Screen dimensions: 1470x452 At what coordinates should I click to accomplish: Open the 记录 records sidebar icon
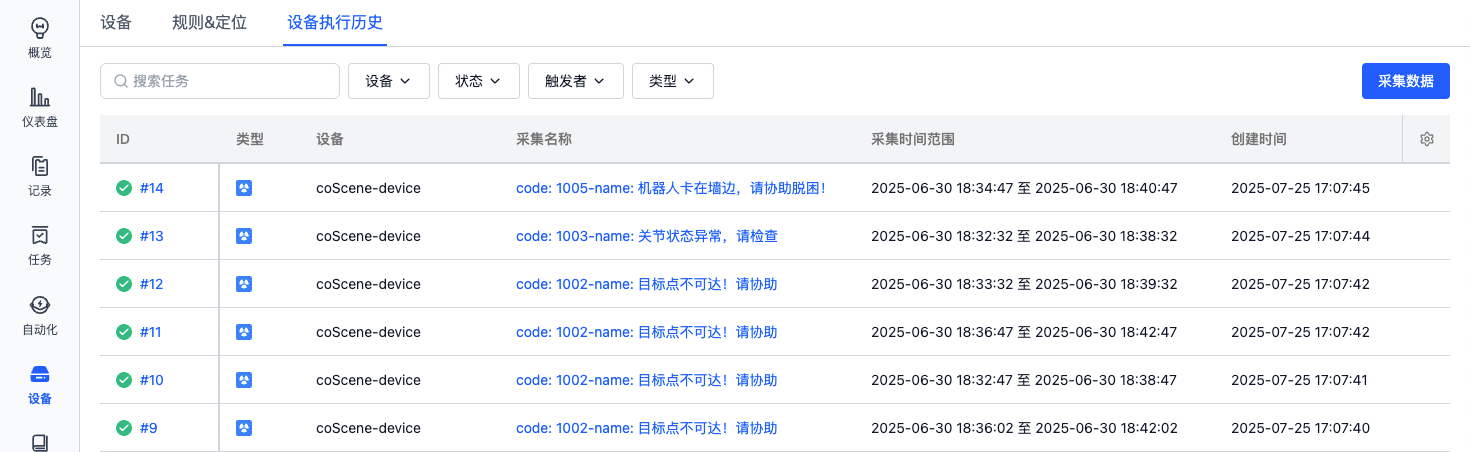(40, 166)
